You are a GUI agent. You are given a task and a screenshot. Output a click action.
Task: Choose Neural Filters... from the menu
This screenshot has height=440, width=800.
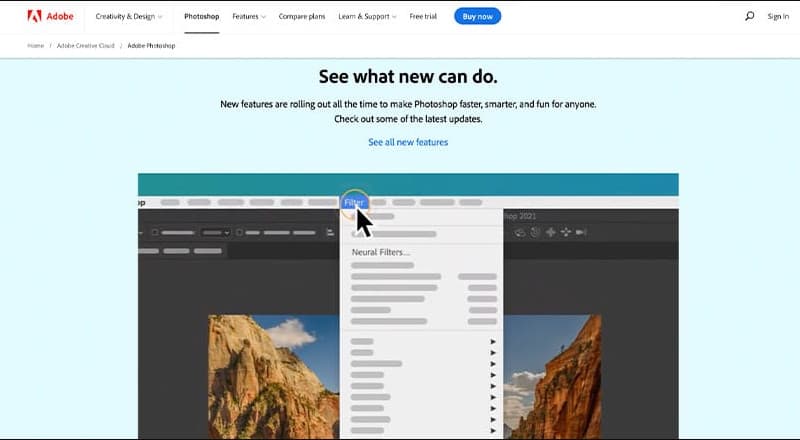click(x=379, y=252)
